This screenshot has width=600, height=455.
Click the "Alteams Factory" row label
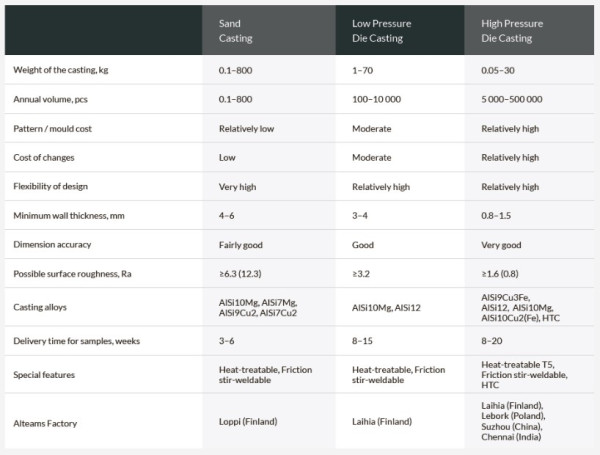pyautogui.click(x=46, y=423)
